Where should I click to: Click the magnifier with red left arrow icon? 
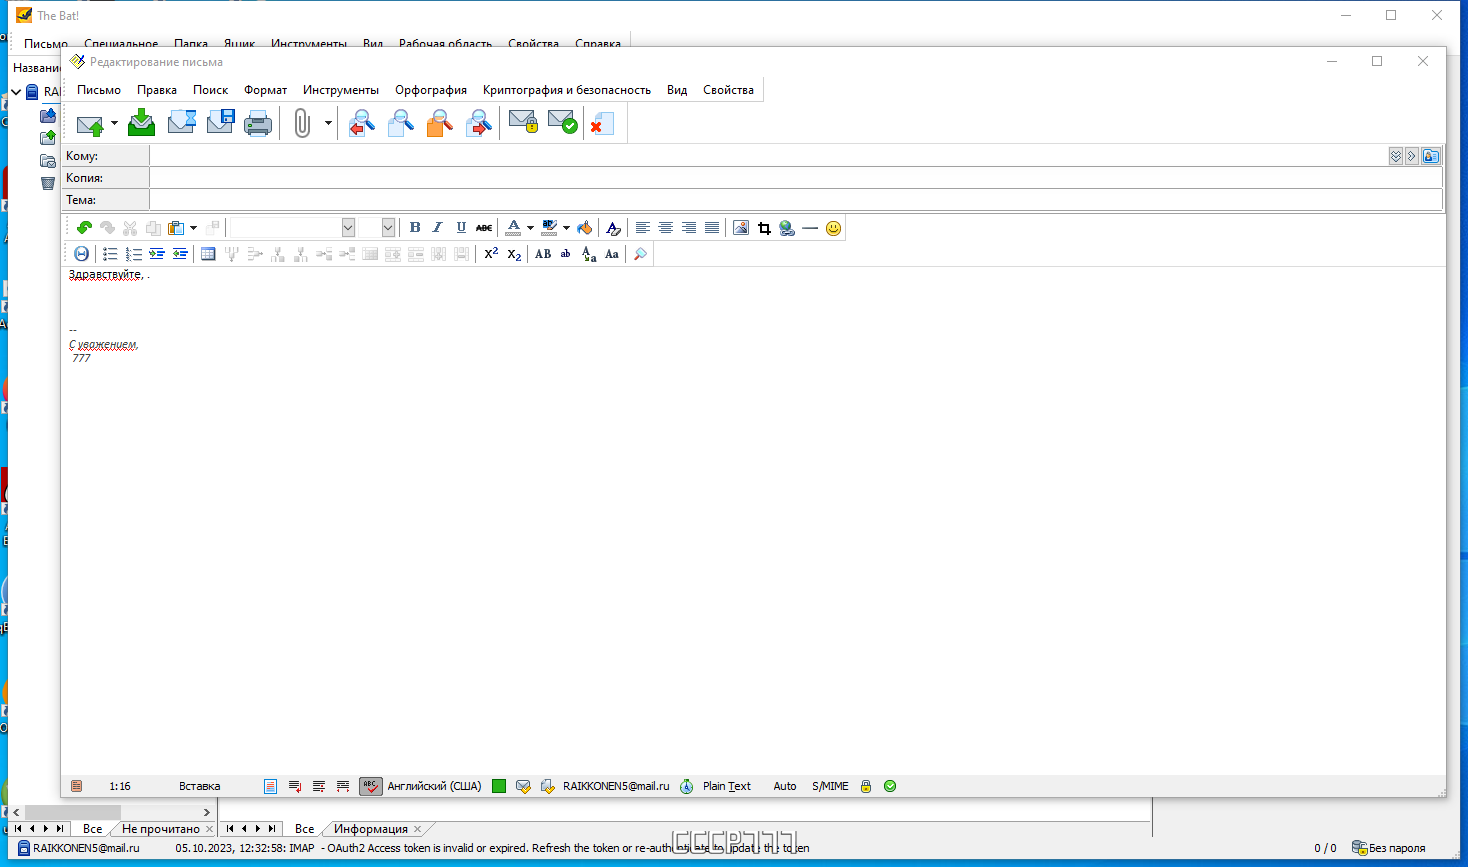361,123
